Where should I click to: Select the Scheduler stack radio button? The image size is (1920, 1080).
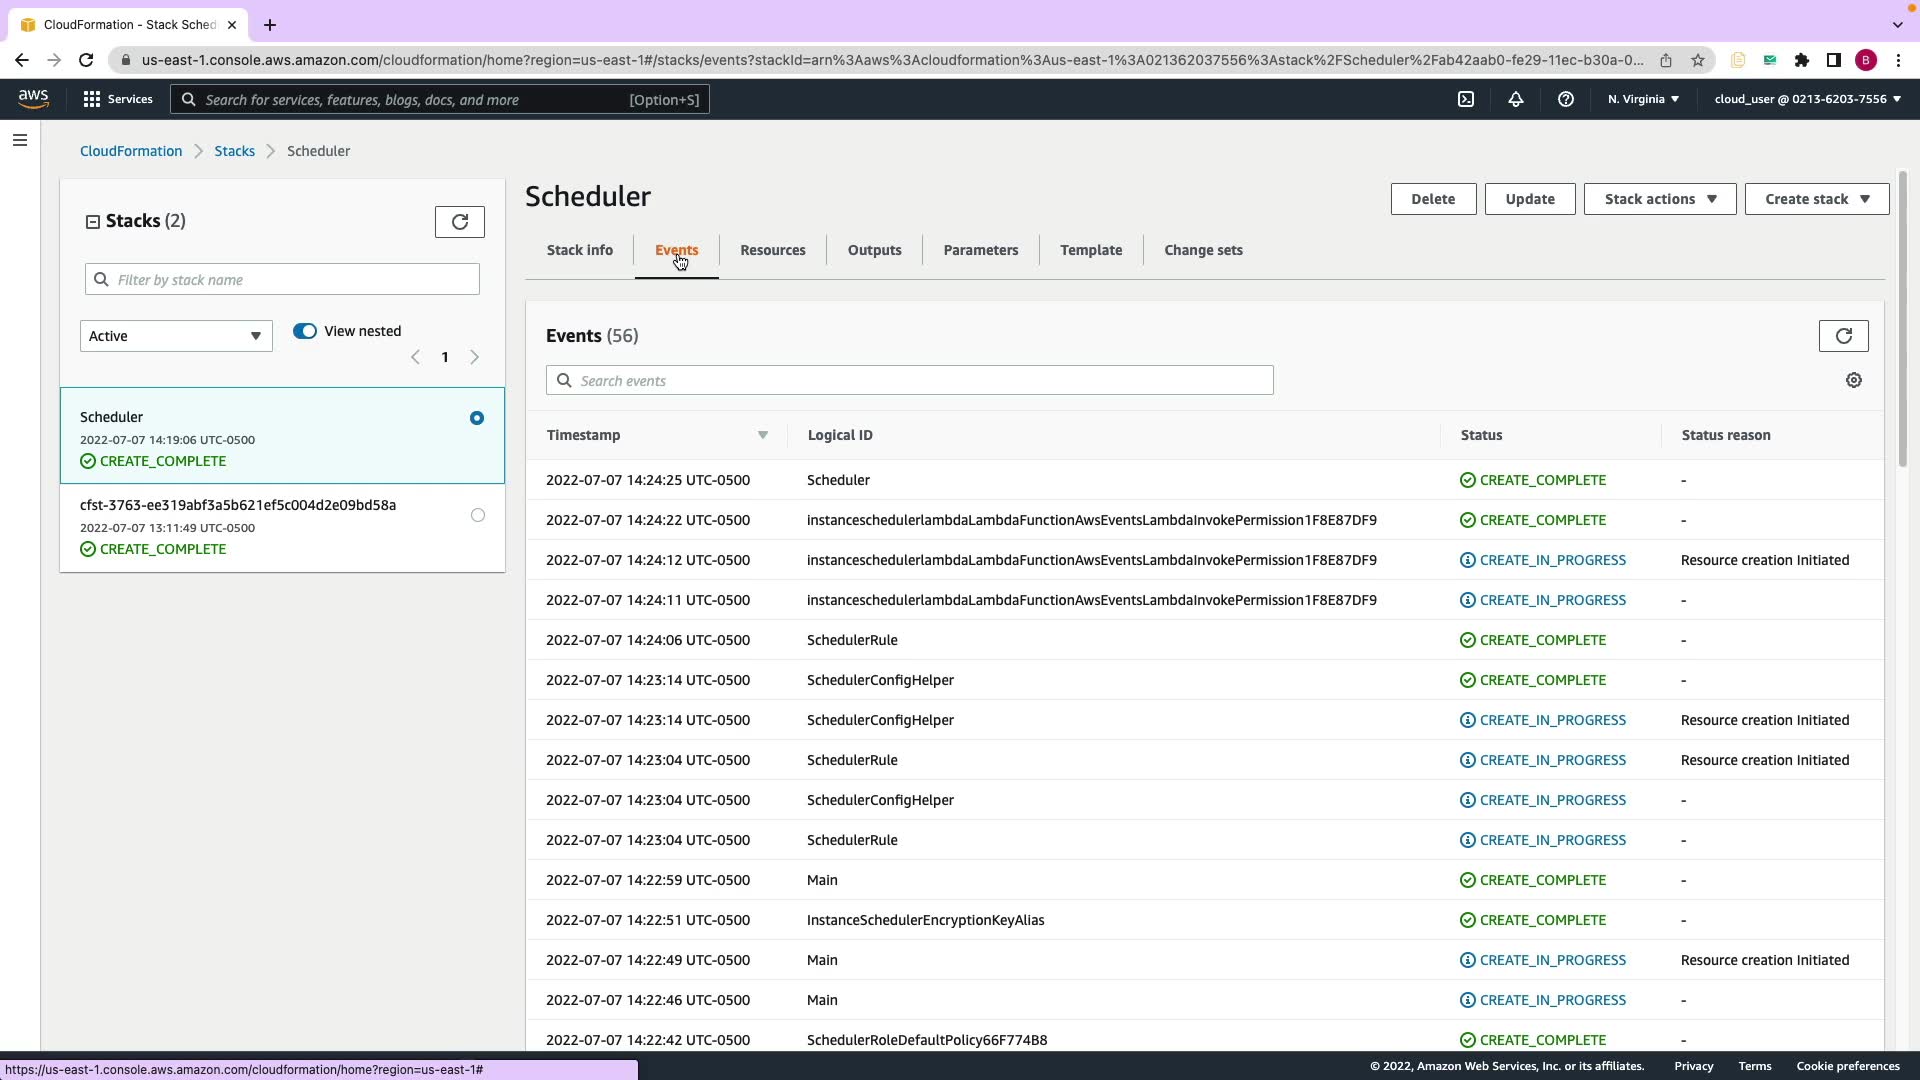pos(477,418)
